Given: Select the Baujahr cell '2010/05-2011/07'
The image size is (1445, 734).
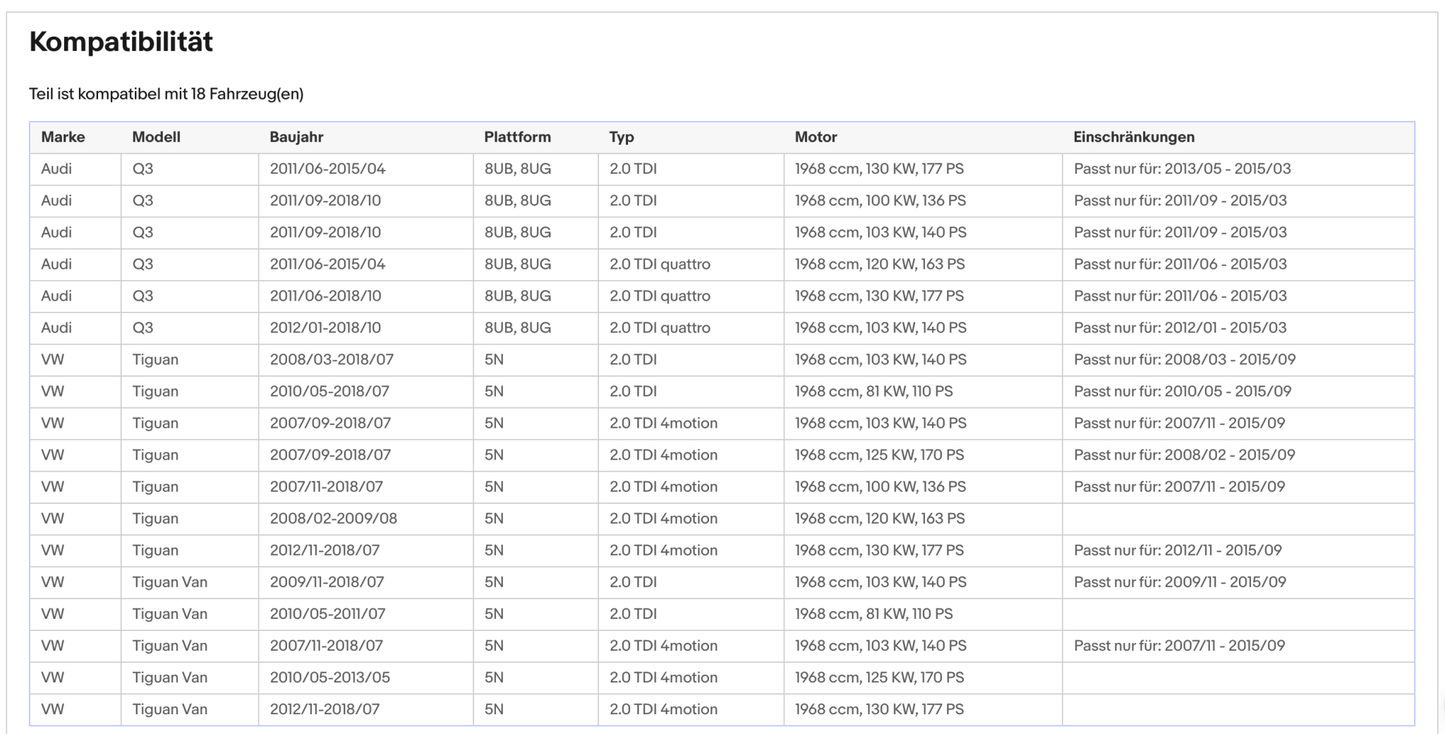Looking at the screenshot, I should (x=327, y=614).
